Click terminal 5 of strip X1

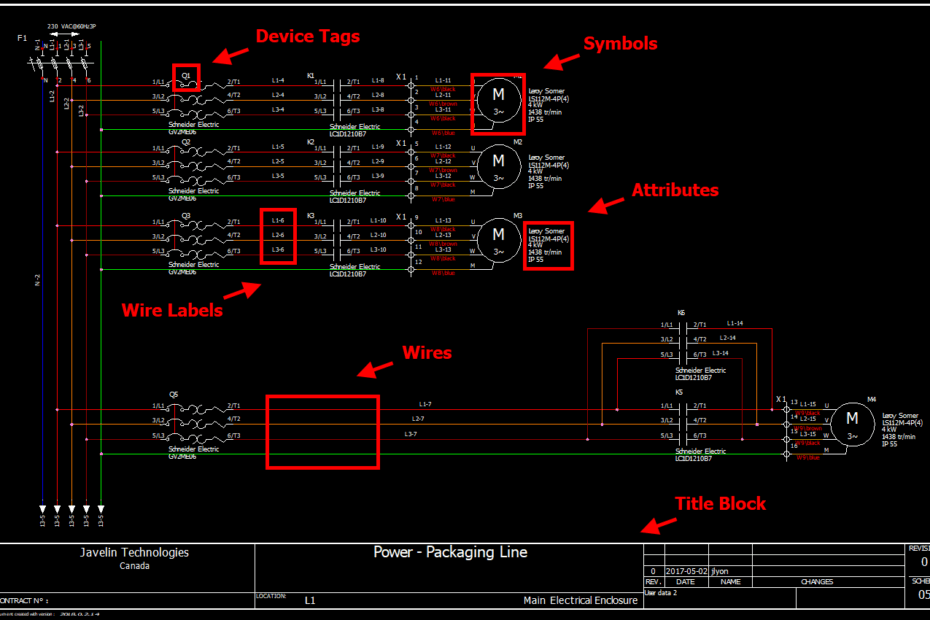(x=410, y=152)
